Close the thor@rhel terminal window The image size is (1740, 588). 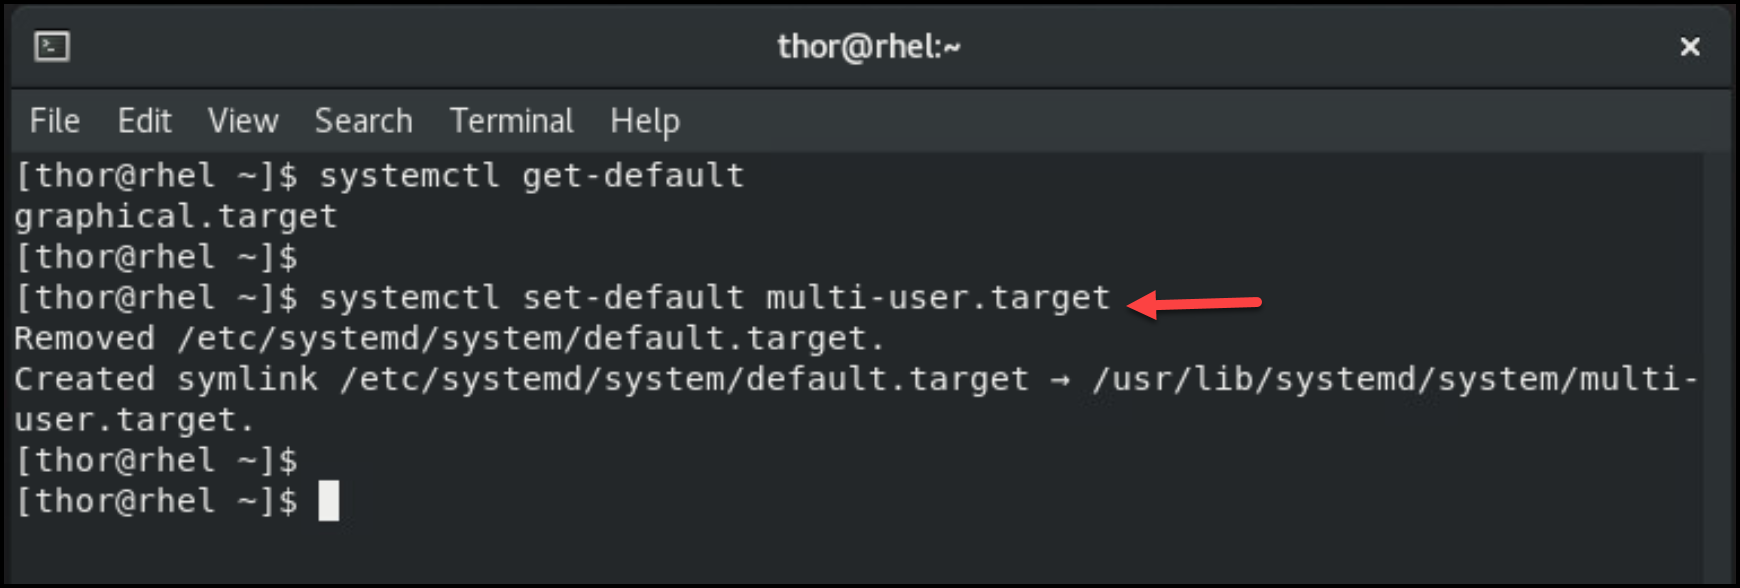click(x=1689, y=47)
